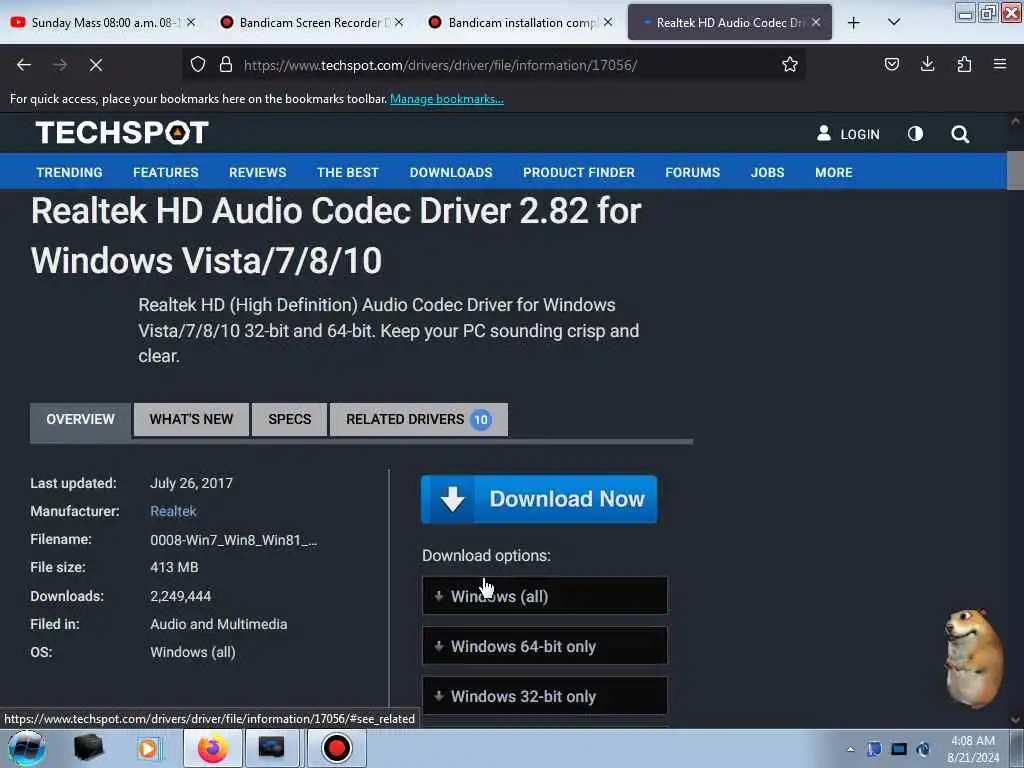
Task: Click the hamster desktop mascot
Action: click(974, 658)
